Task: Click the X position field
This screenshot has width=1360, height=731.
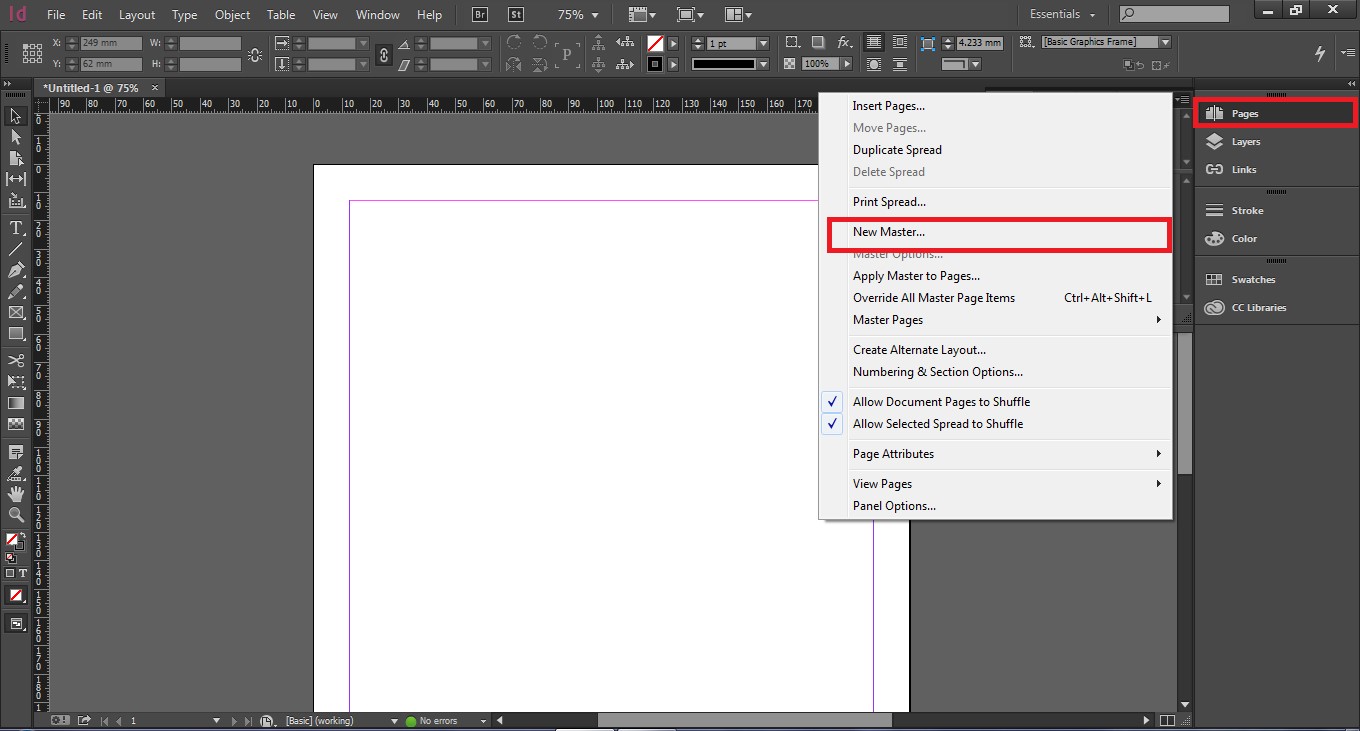Action: tap(109, 44)
